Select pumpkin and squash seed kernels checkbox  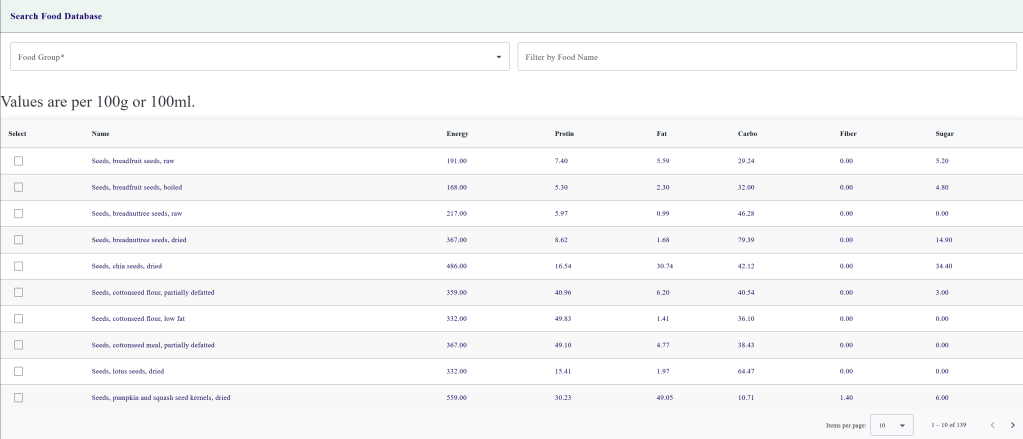18,397
